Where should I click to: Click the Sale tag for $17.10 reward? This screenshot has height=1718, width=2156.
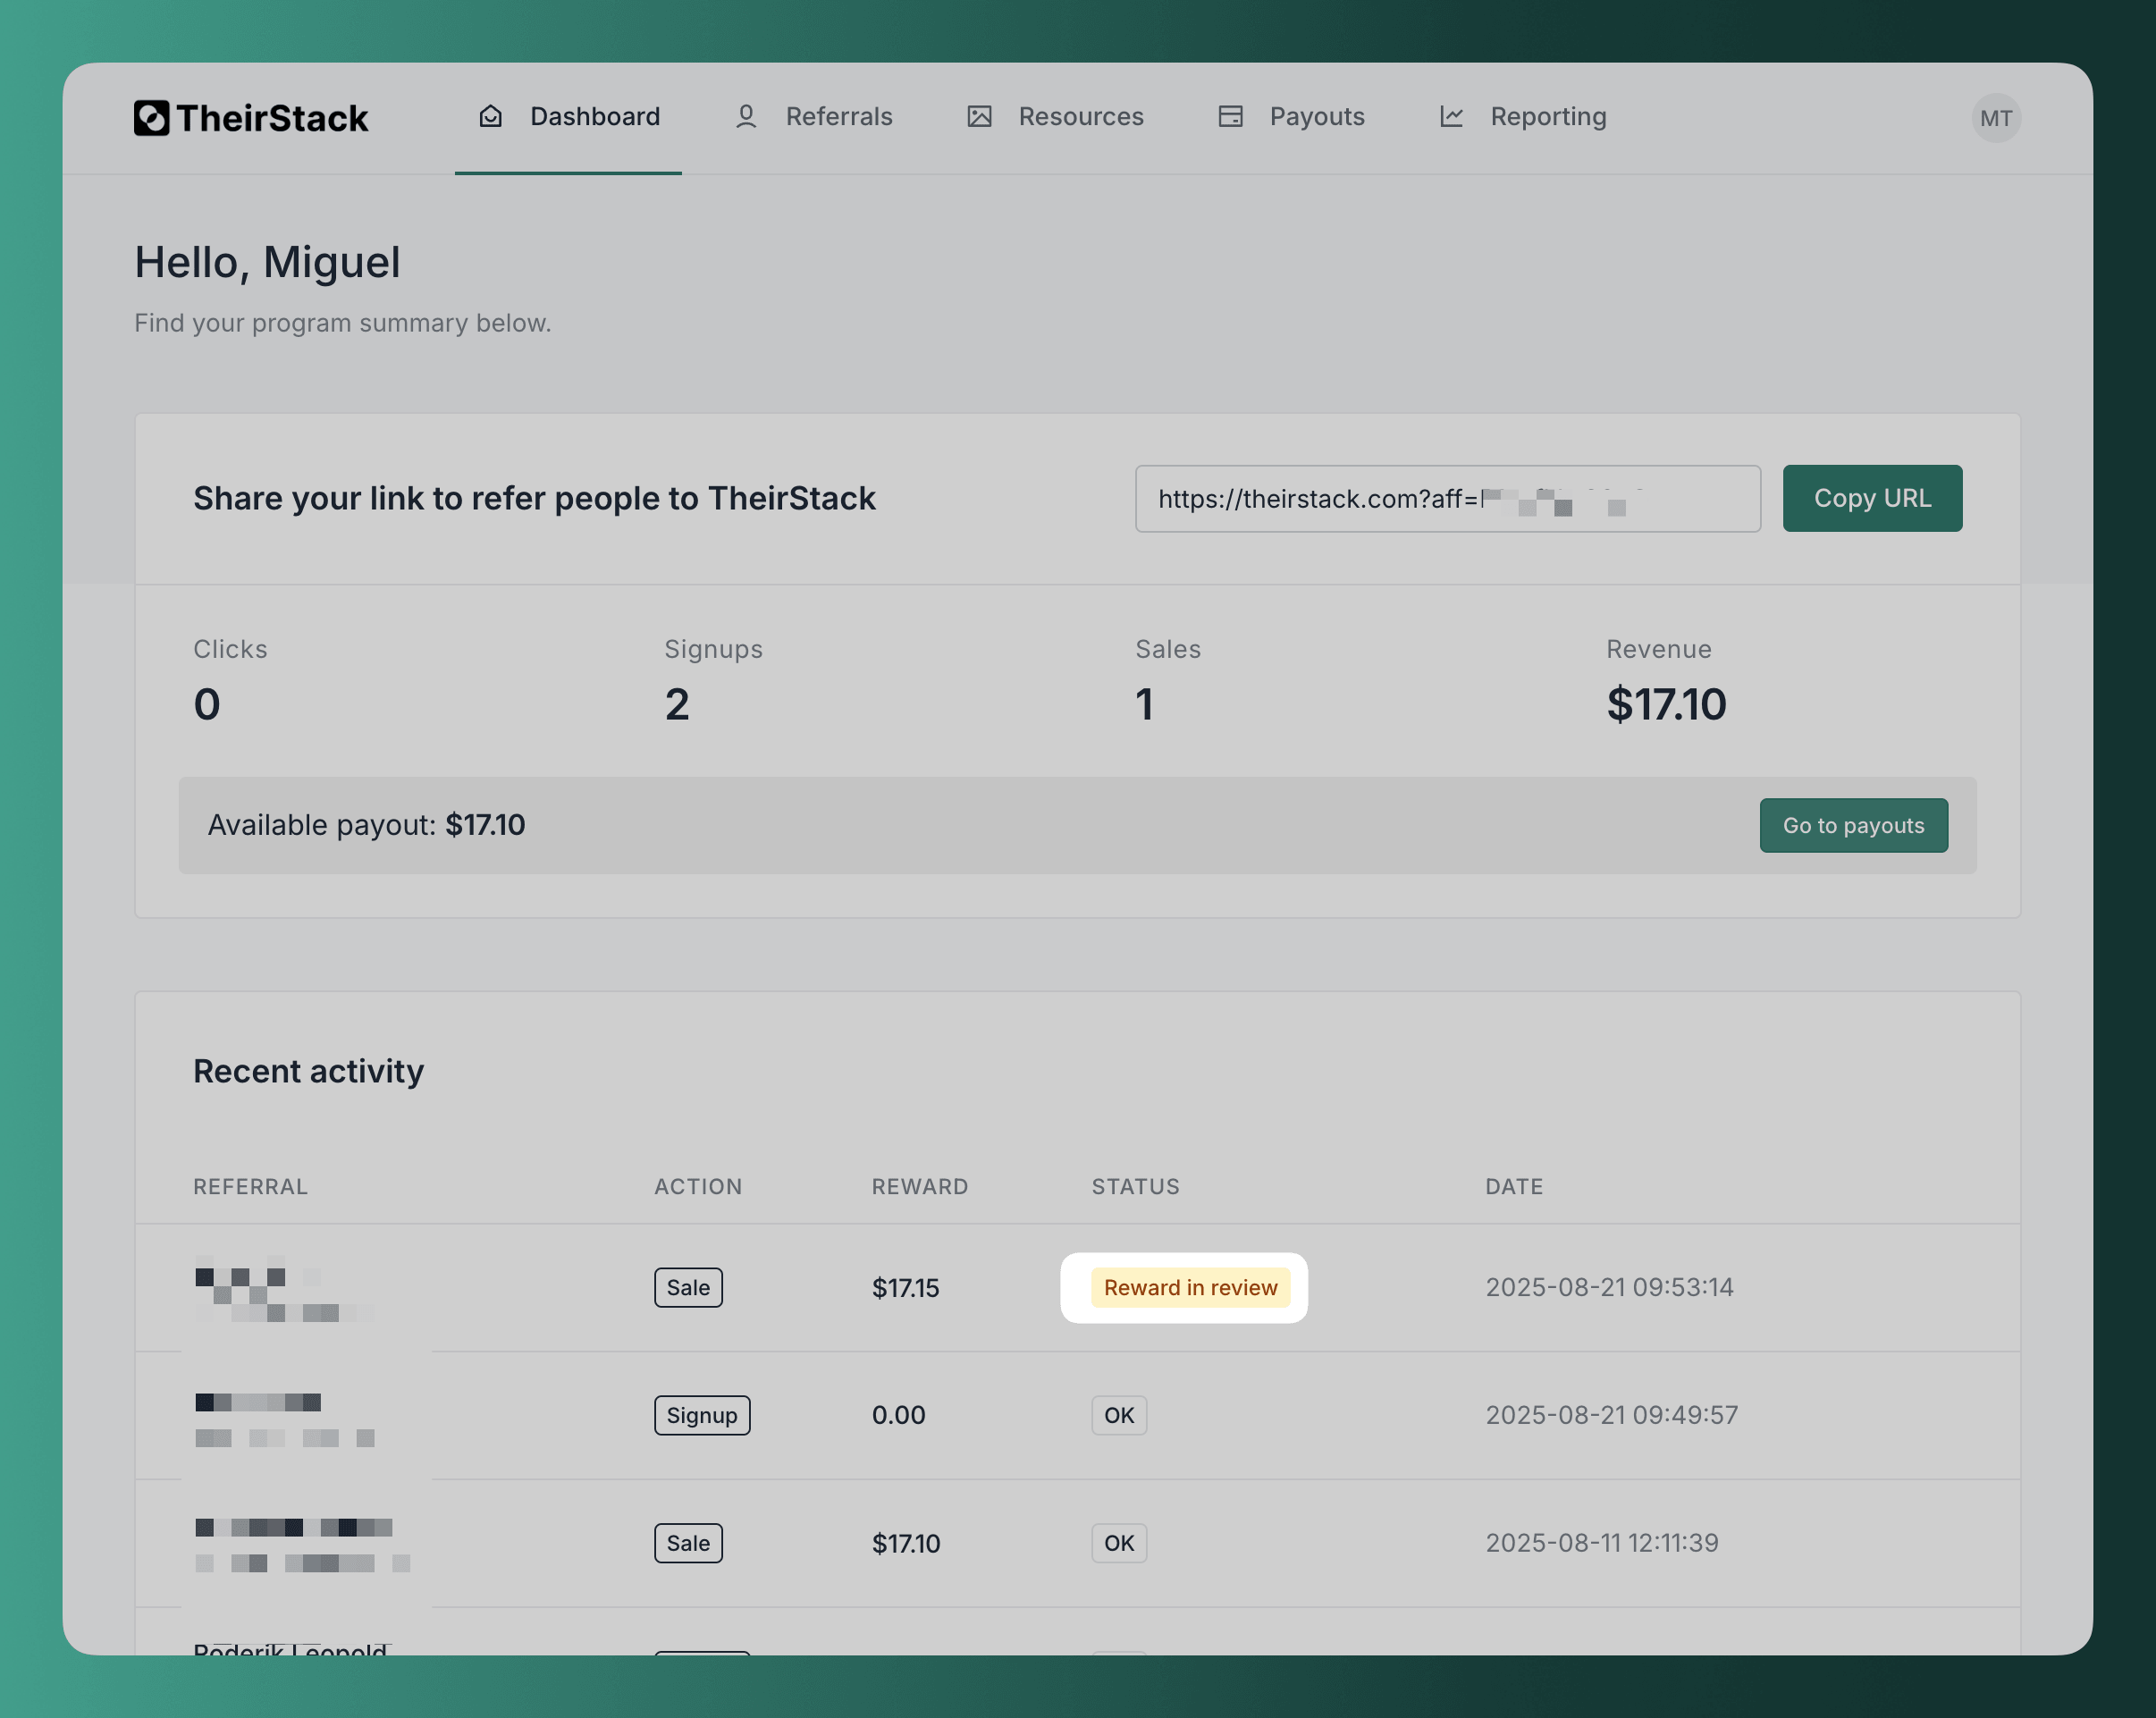tap(688, 1543)
